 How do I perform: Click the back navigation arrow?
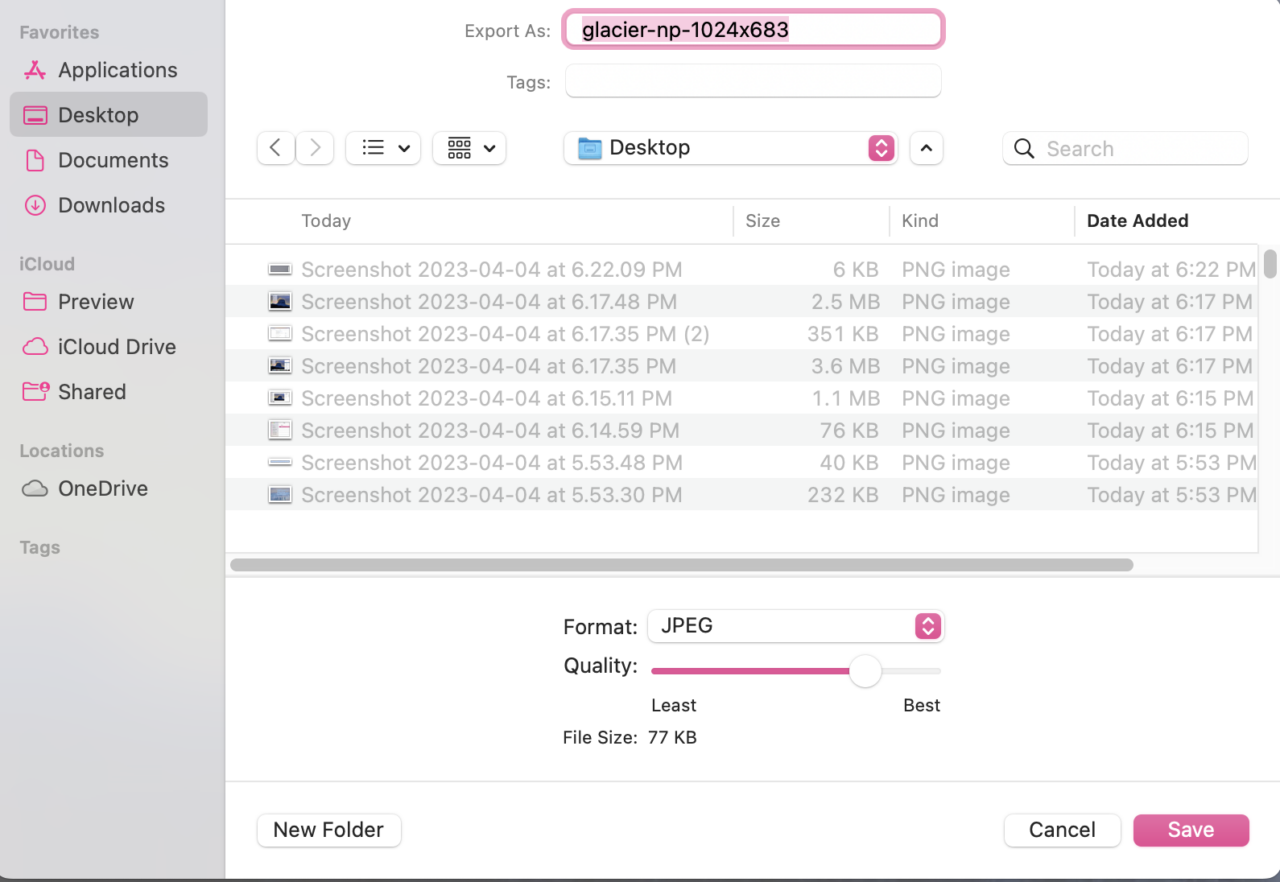click(276, 147)
